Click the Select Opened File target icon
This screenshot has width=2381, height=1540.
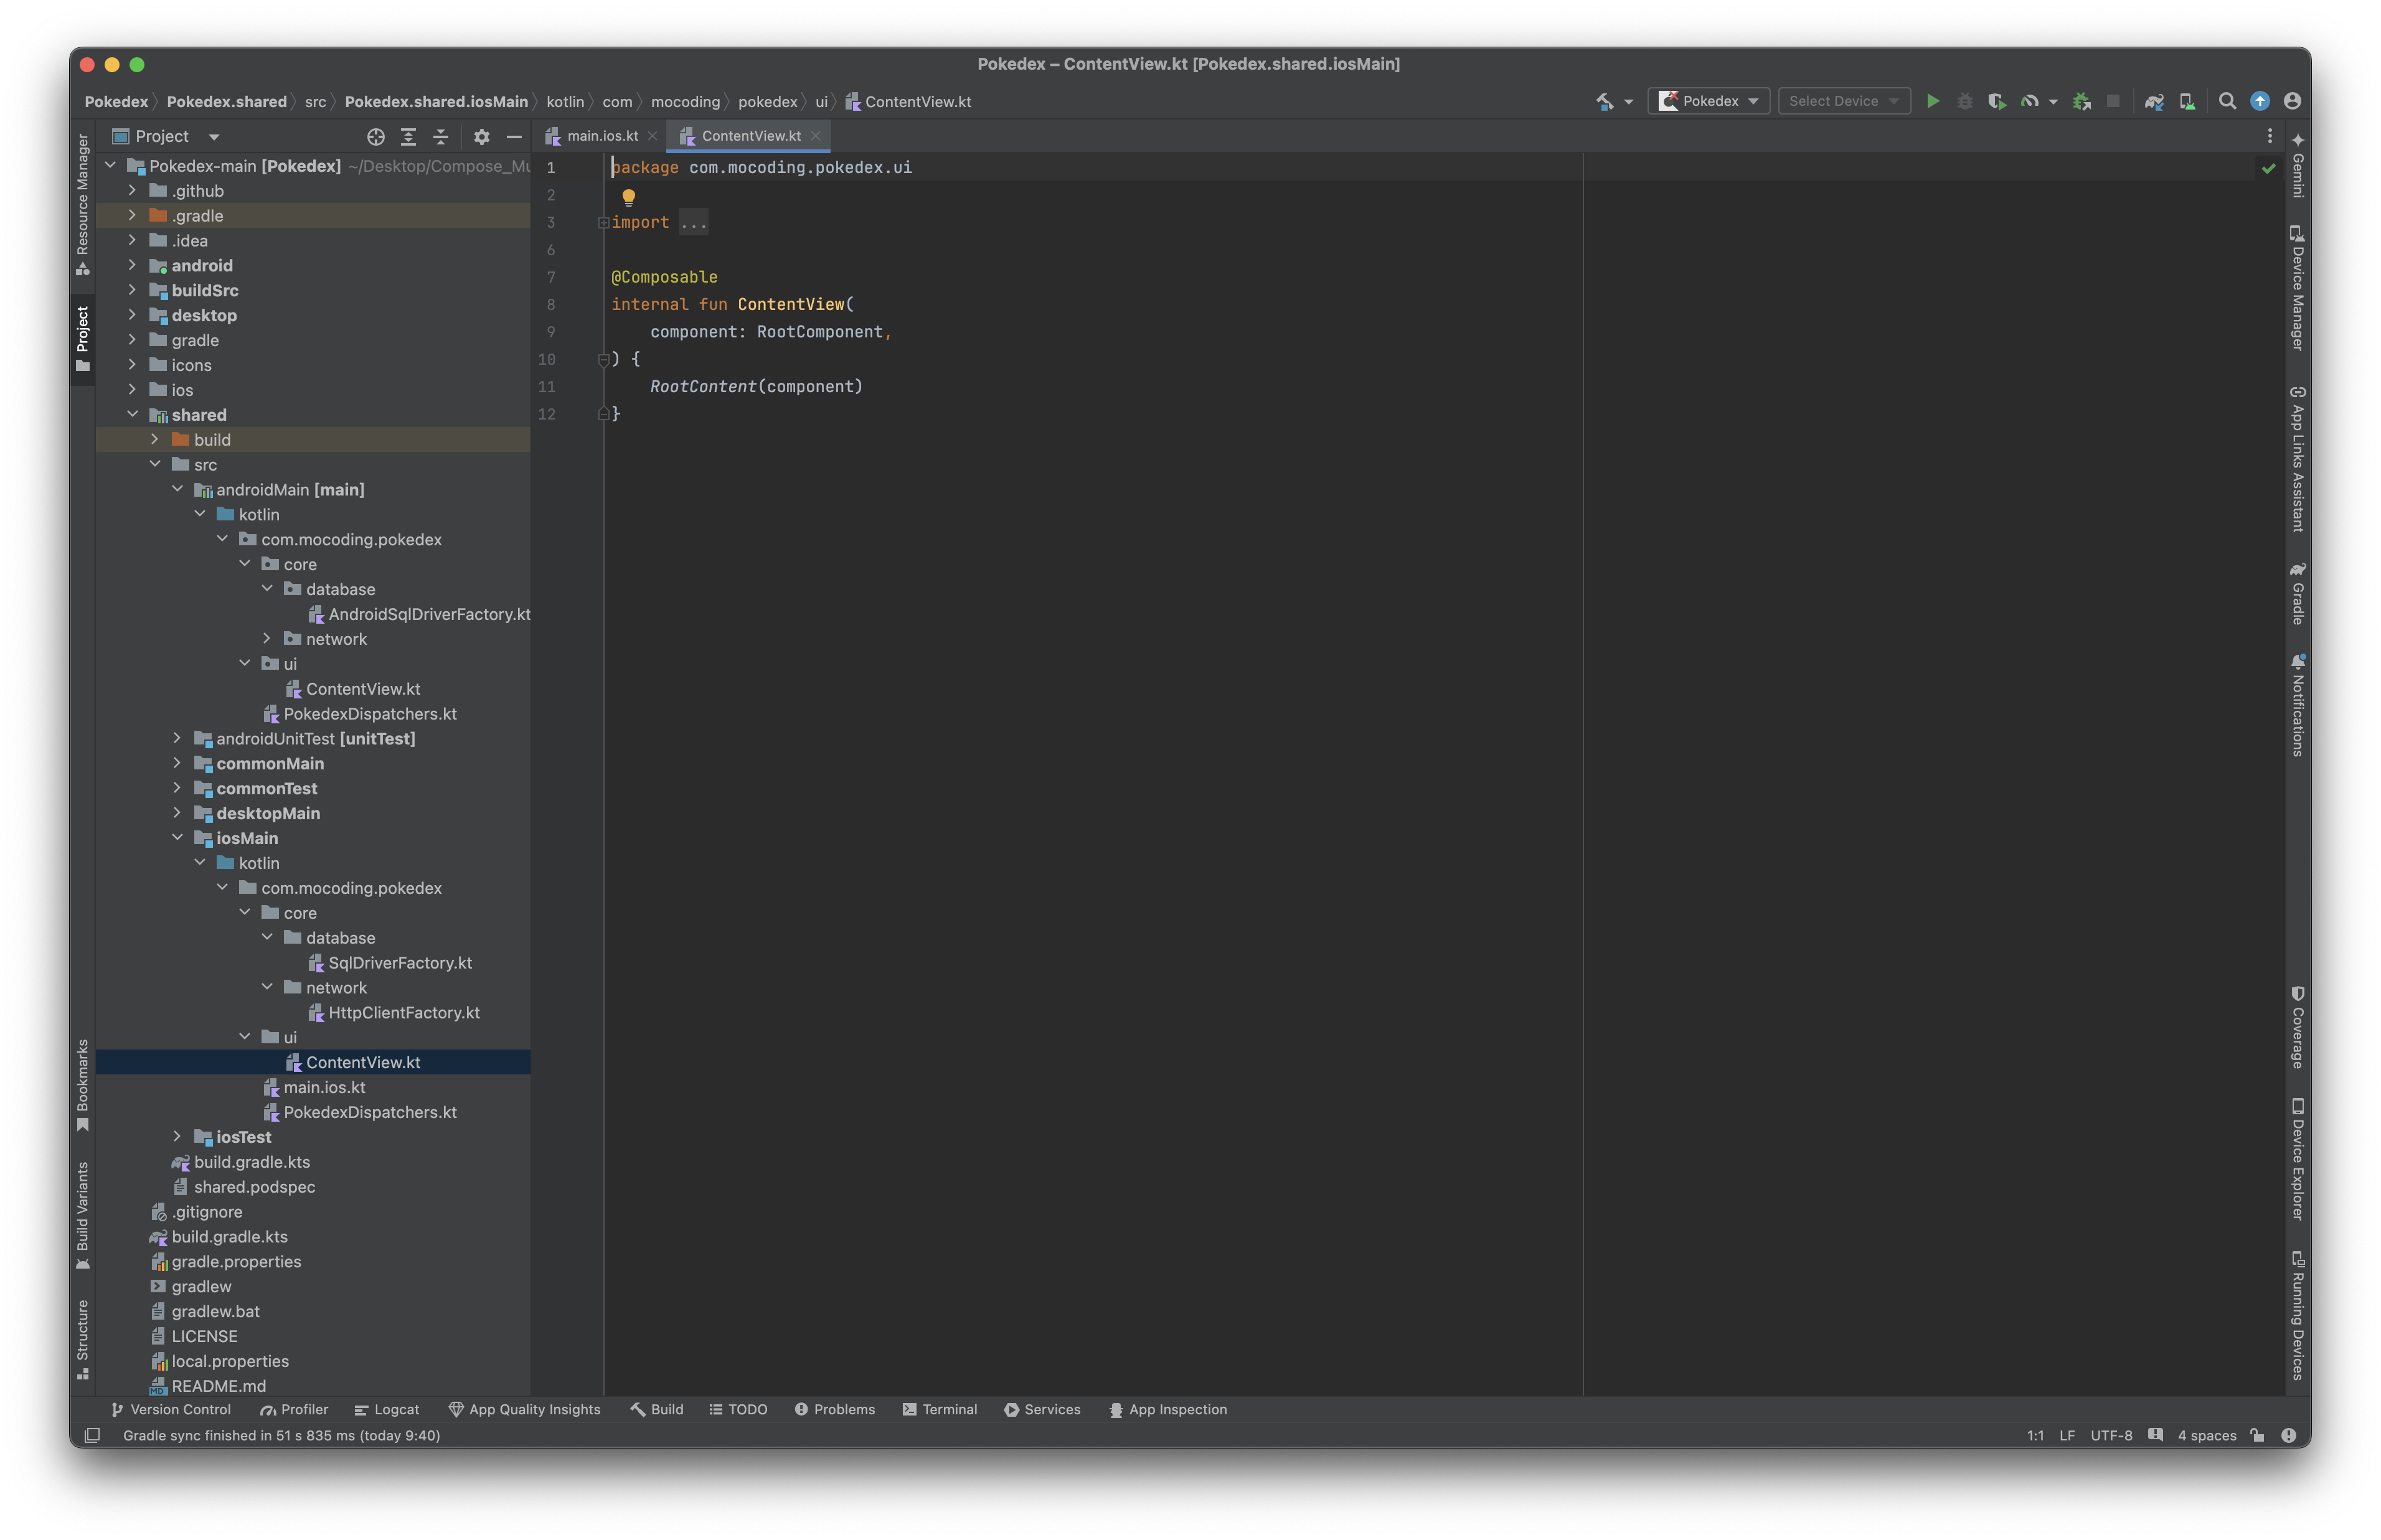point(376,137)
